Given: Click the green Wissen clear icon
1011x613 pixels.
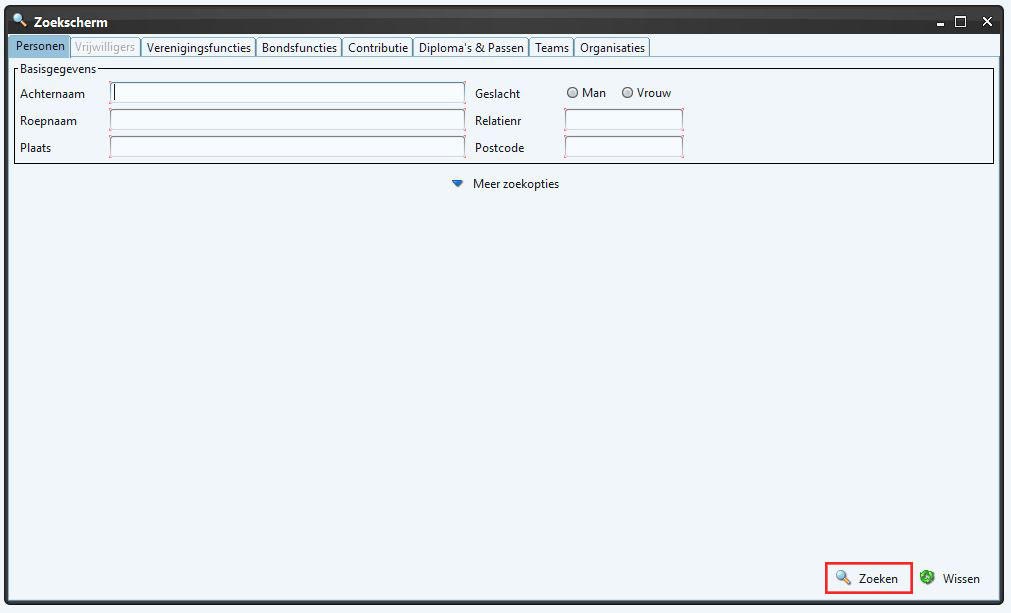Looking at the screenshot, I should tap(927, 578).
